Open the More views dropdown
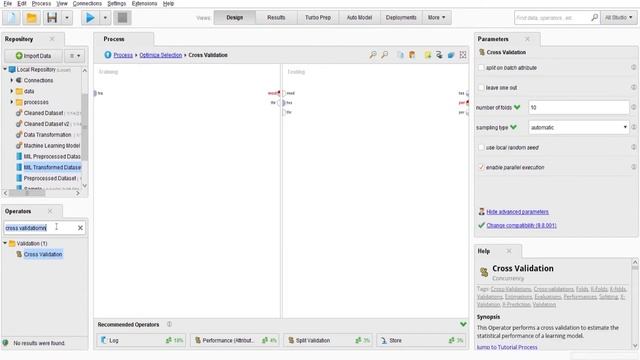The image size is (640, 360). pos(436,18)
